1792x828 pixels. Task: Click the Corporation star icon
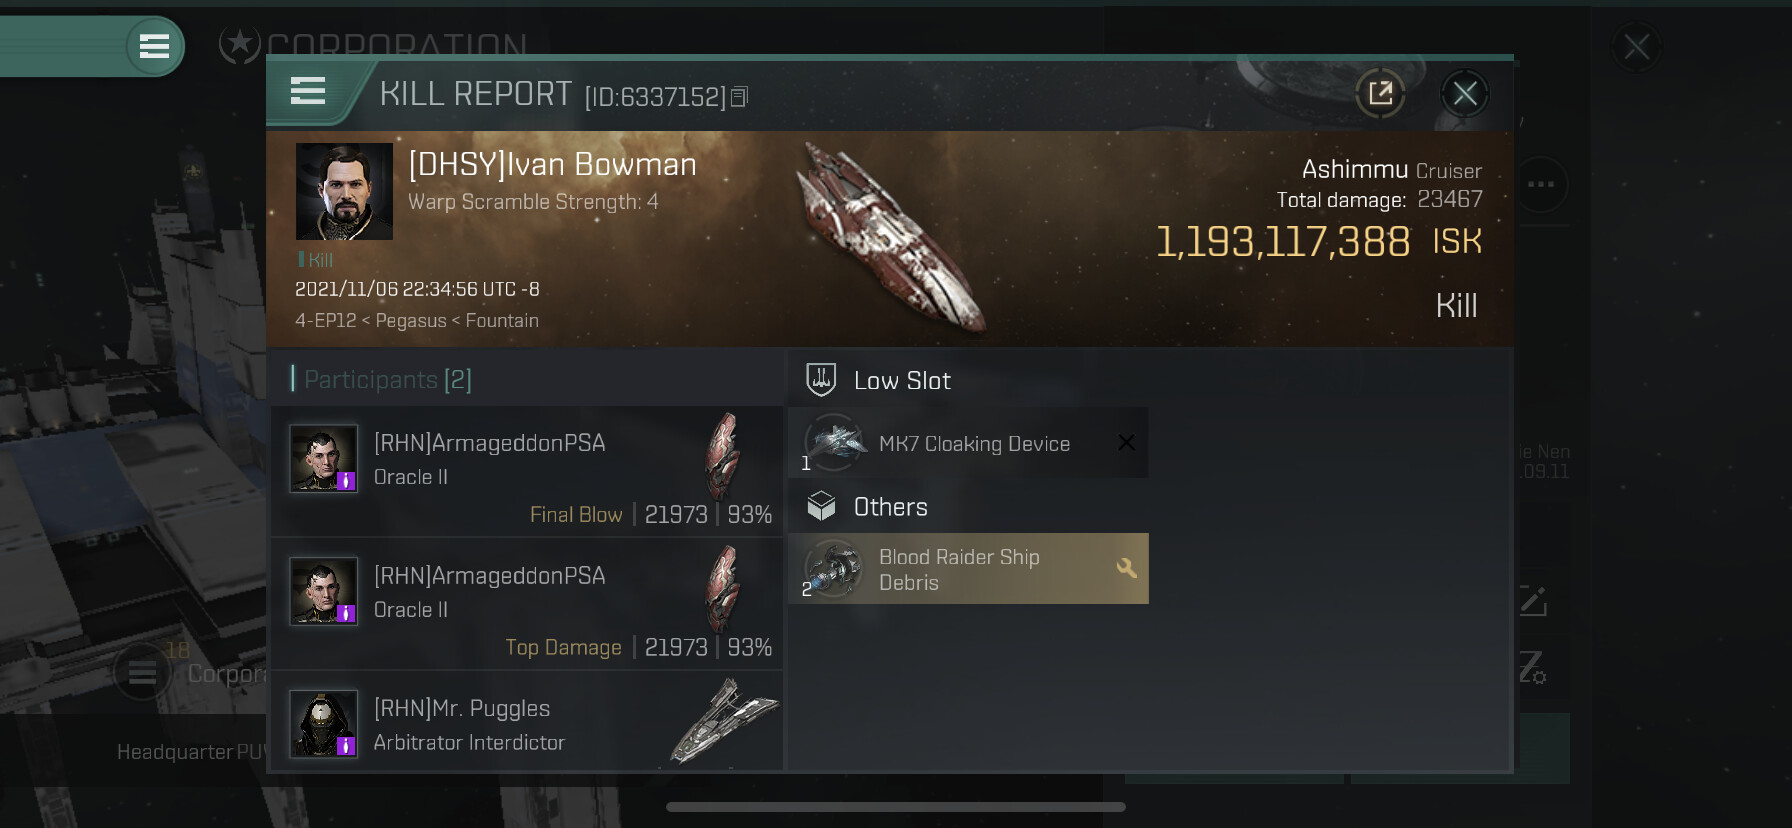[240, 44]
